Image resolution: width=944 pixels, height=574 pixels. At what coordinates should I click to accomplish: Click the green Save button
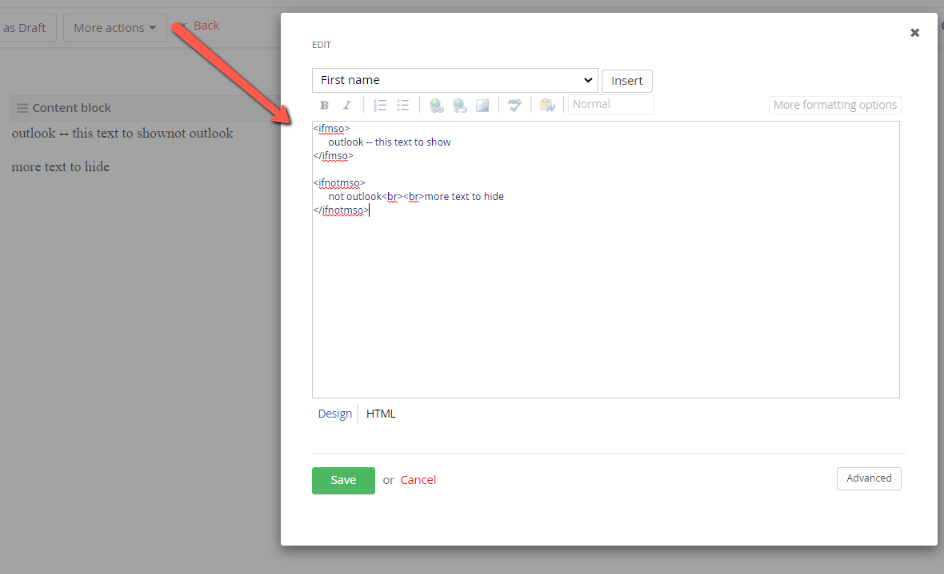[343, 480]
